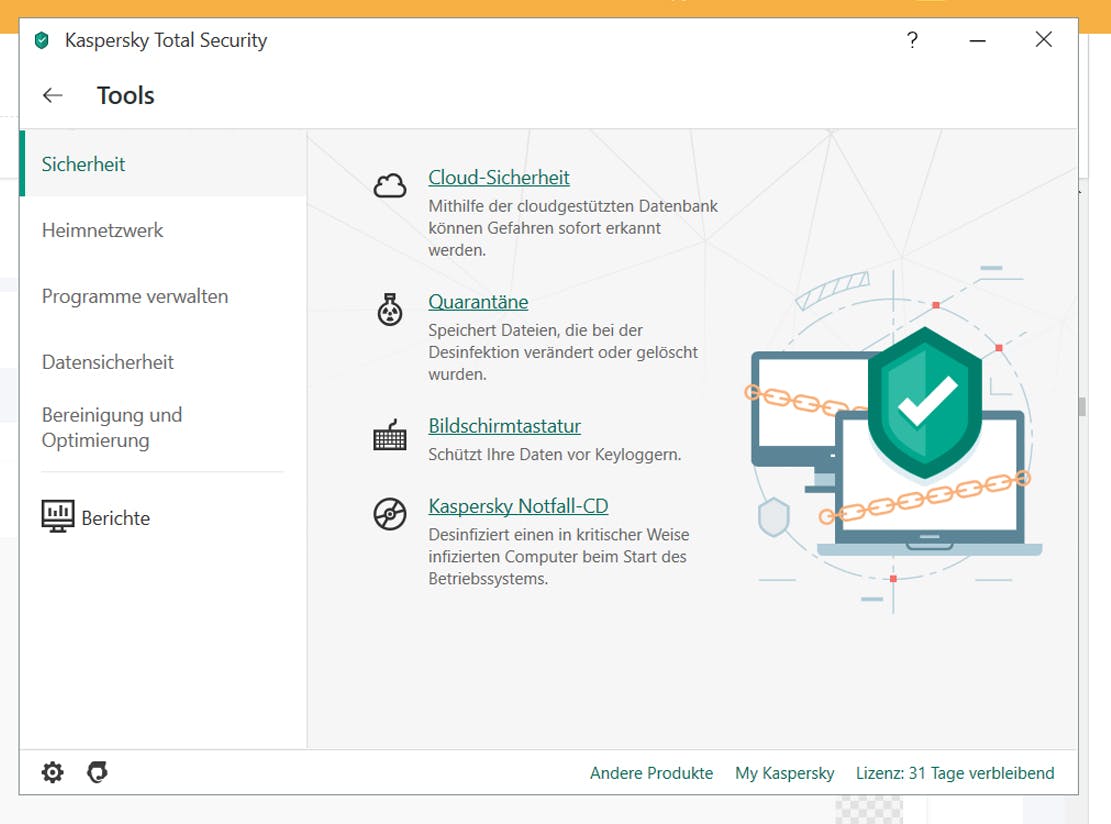Screen dimensions: 1111x824
Task: Check license via Lizenz: 31 Tage verbleibend
Action: click(955, 772)
